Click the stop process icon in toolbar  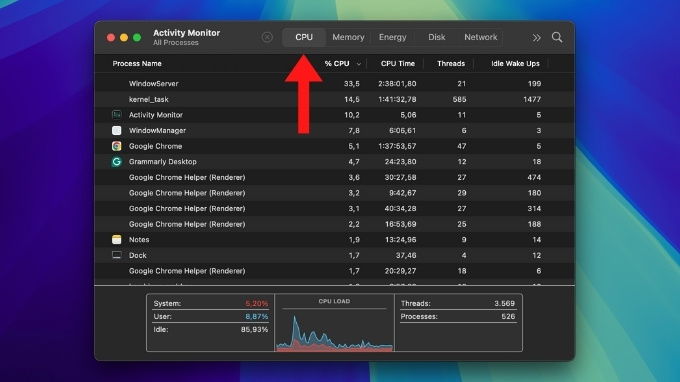tap(267, 37)
